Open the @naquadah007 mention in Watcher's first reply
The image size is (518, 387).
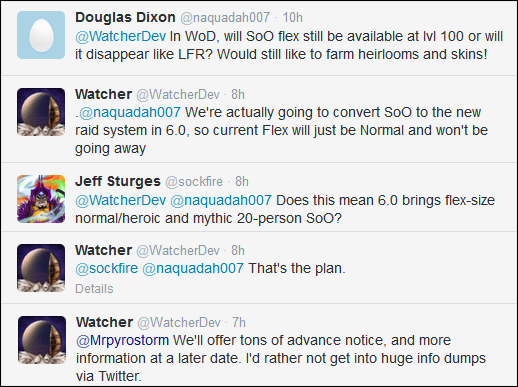pyautogui.click(x=130, y=112)
